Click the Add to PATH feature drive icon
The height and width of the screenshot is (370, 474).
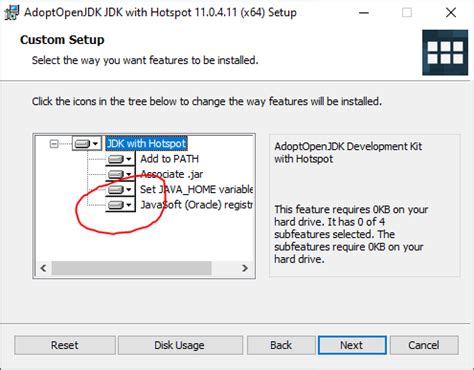pyautogui.click(x=120, y=159)
